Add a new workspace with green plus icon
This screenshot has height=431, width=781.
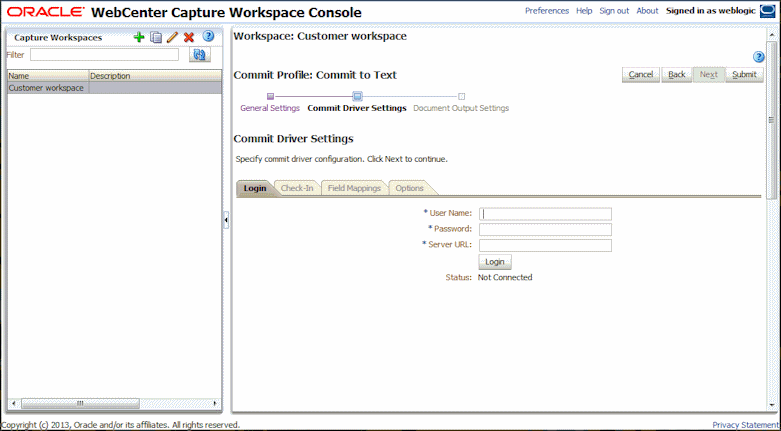(139, 37)
